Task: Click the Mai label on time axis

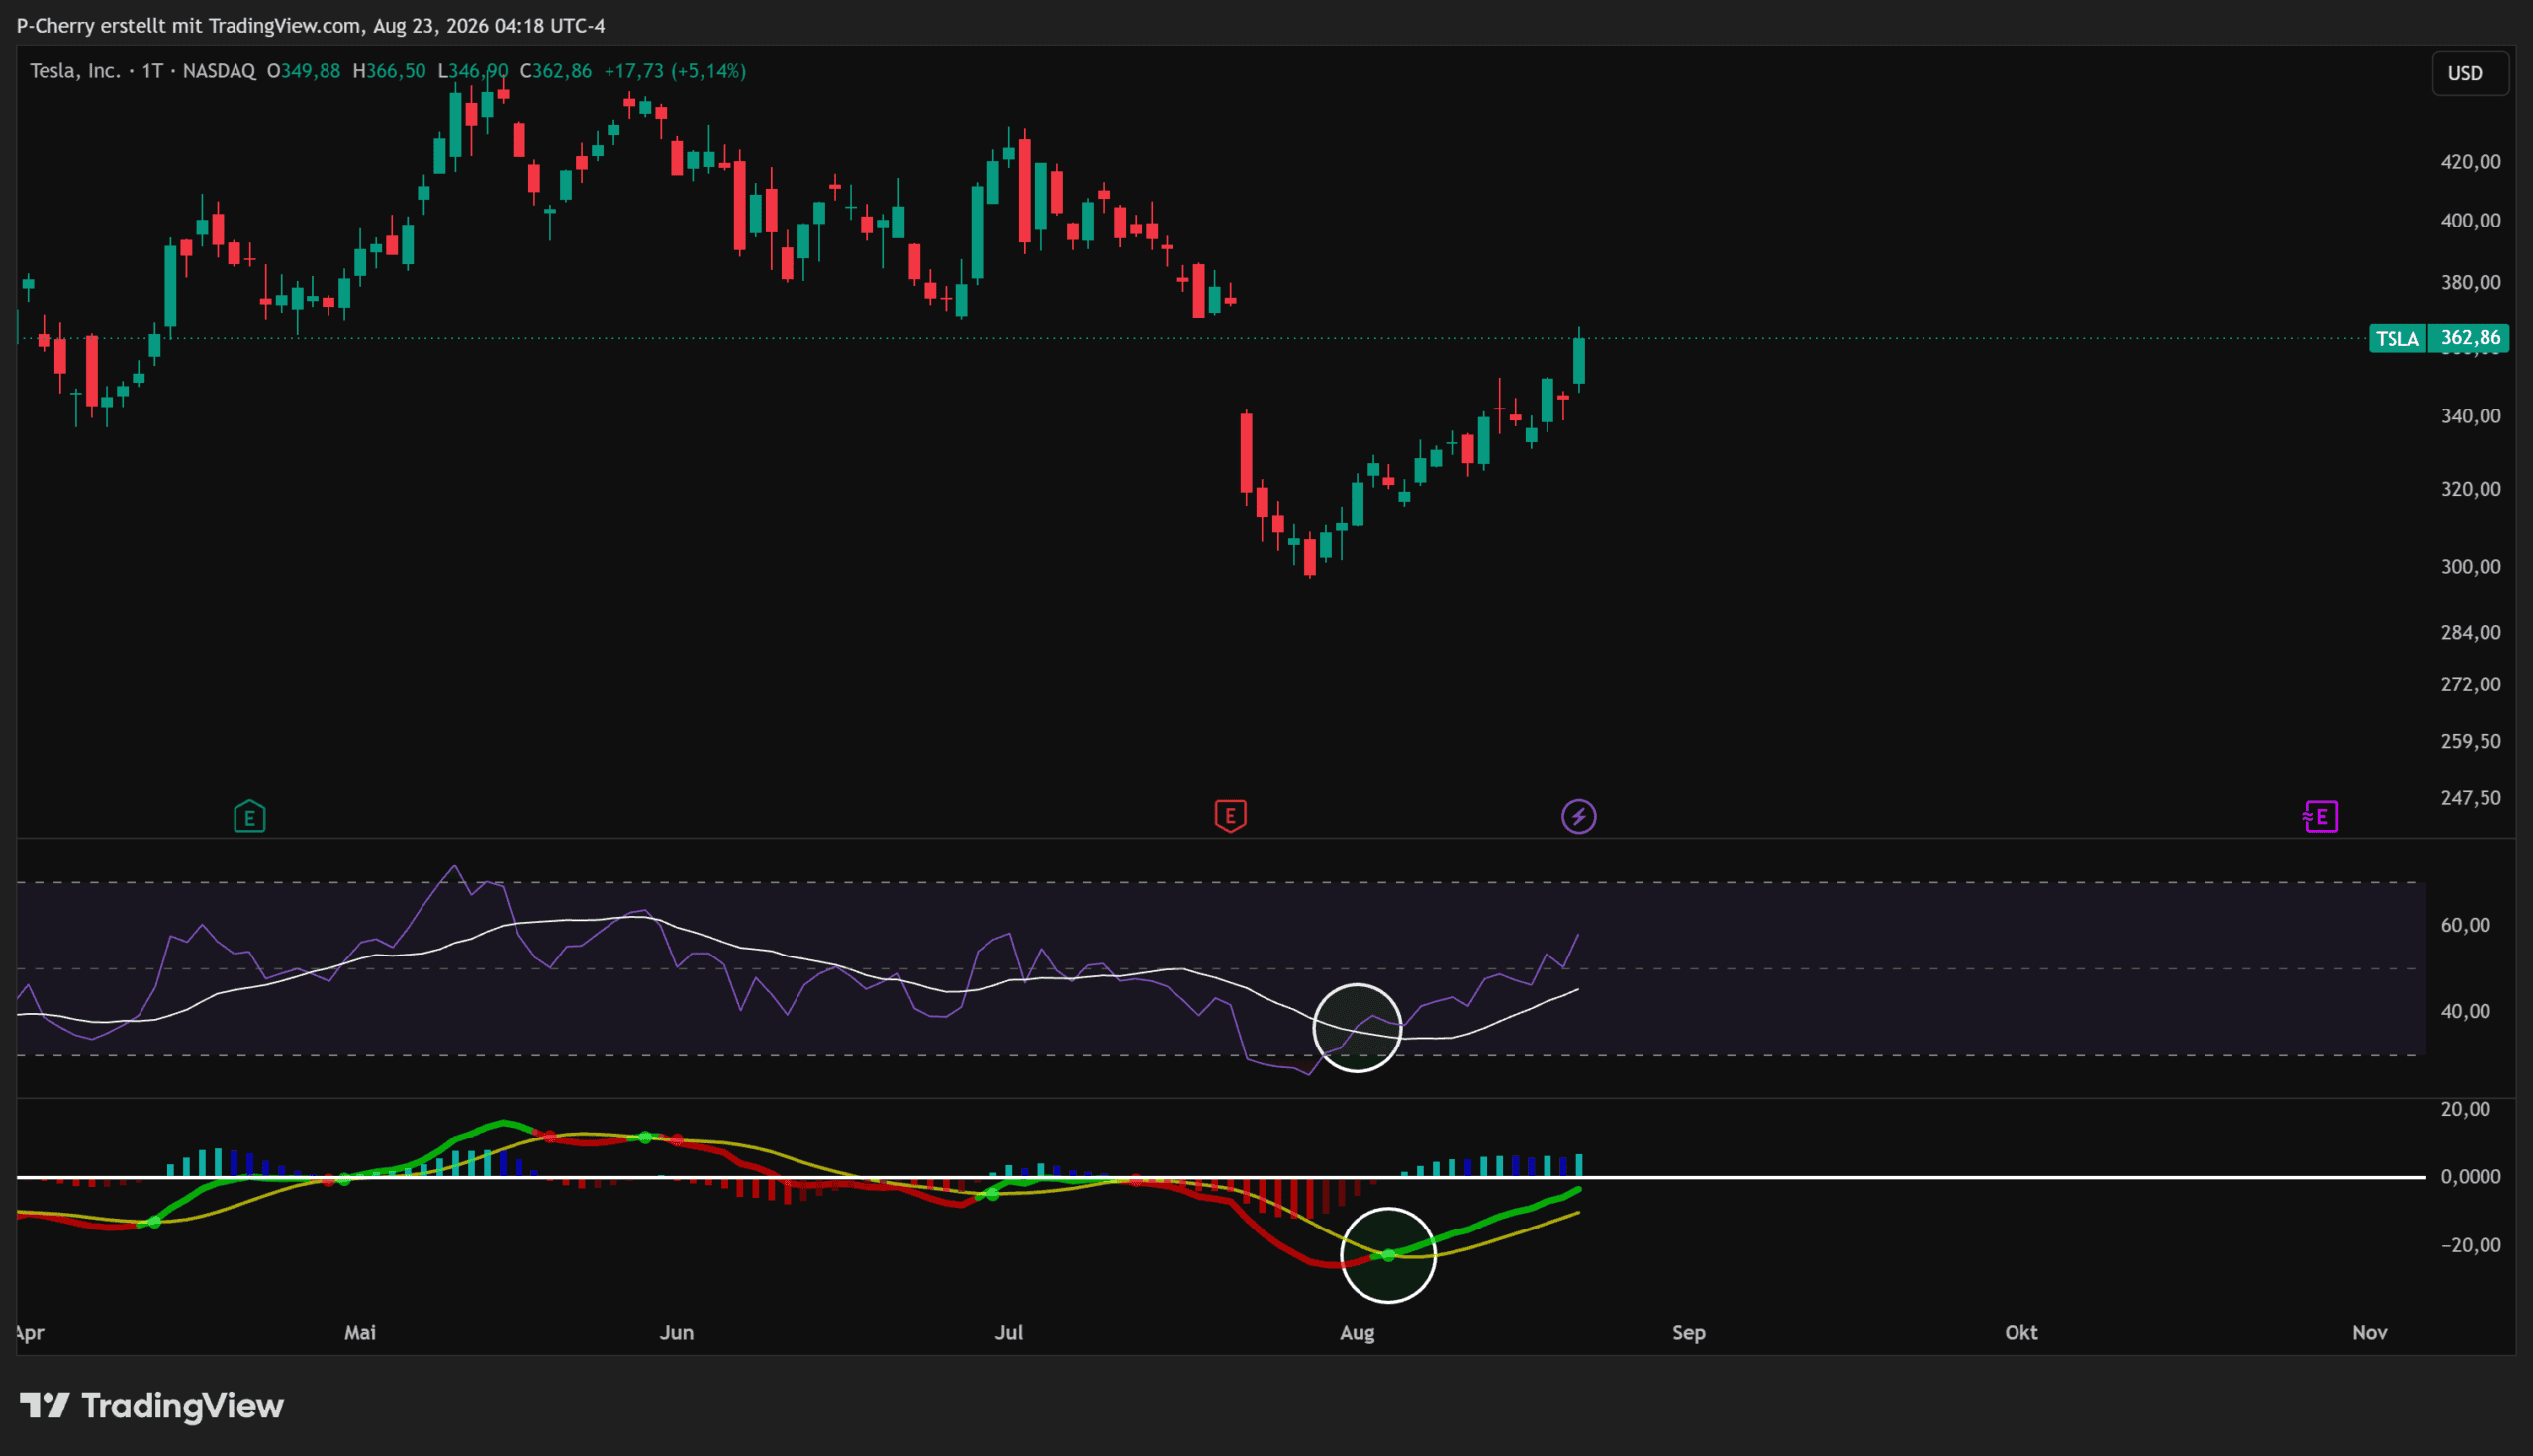Action: [360, 1333]
